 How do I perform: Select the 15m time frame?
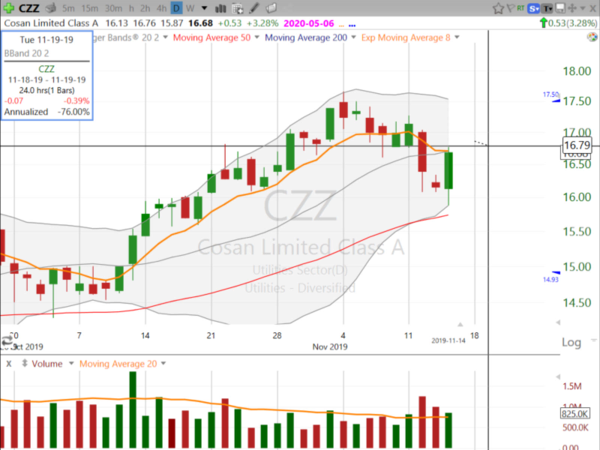(90, 8)
